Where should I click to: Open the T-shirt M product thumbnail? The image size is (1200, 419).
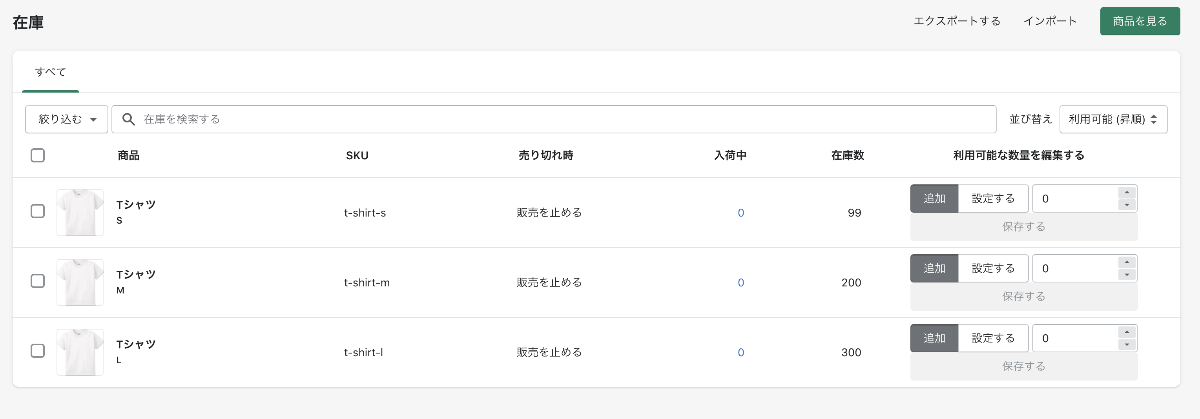[x=80, y=282]
